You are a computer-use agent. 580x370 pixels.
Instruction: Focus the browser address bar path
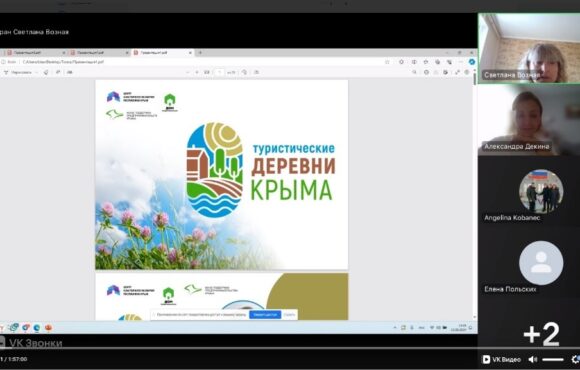(x=63, y=62)
